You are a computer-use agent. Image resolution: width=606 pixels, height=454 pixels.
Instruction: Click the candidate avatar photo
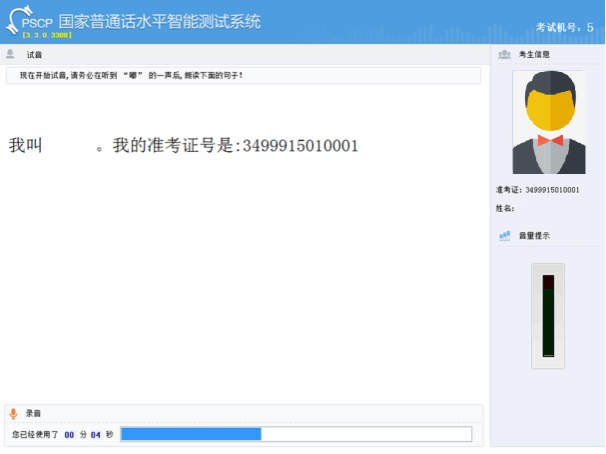[x=549, y=122]
